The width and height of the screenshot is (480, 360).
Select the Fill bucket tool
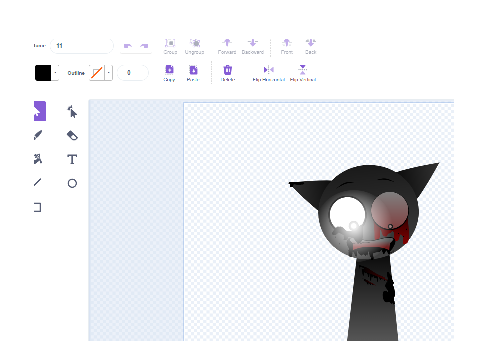(38, 159)
